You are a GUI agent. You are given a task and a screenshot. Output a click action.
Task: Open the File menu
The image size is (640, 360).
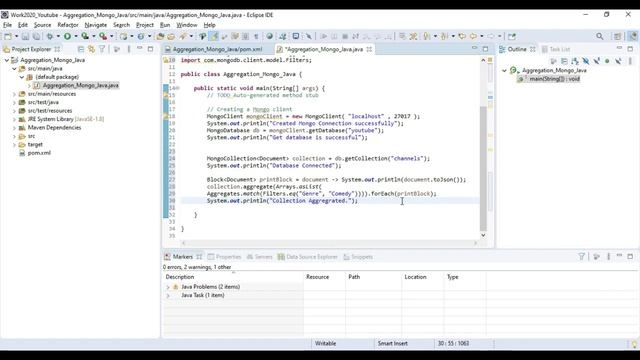click(x=7, y=25)
